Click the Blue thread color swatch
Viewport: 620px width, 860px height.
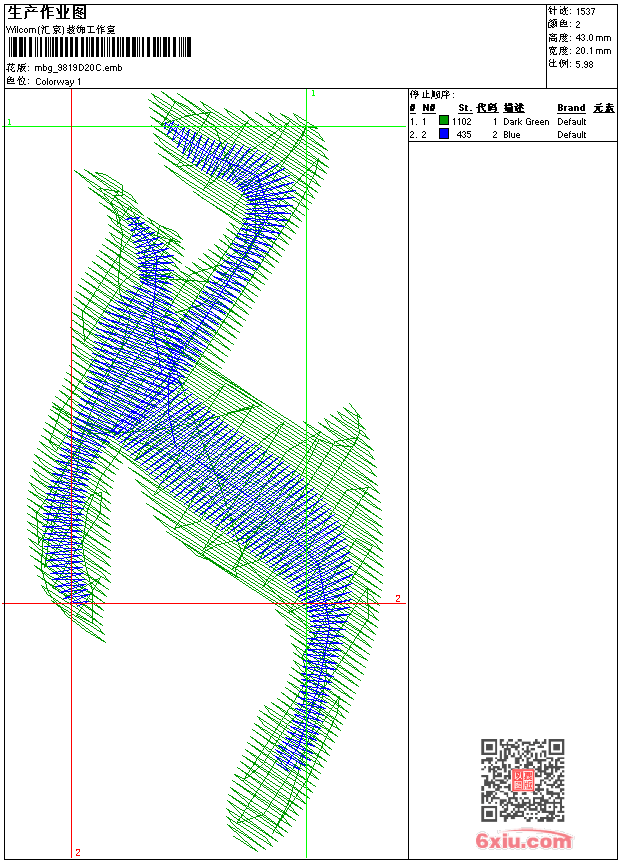(x=444, y=134)
